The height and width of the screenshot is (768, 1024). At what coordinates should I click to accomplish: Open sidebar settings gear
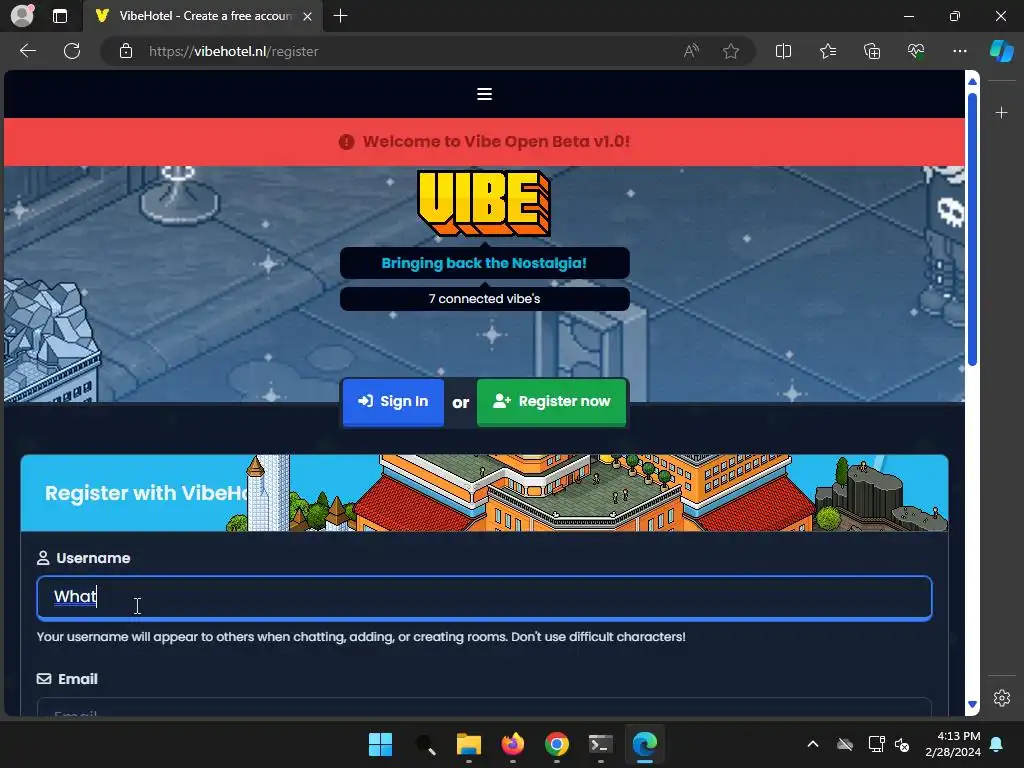[x=1001, y=697]
